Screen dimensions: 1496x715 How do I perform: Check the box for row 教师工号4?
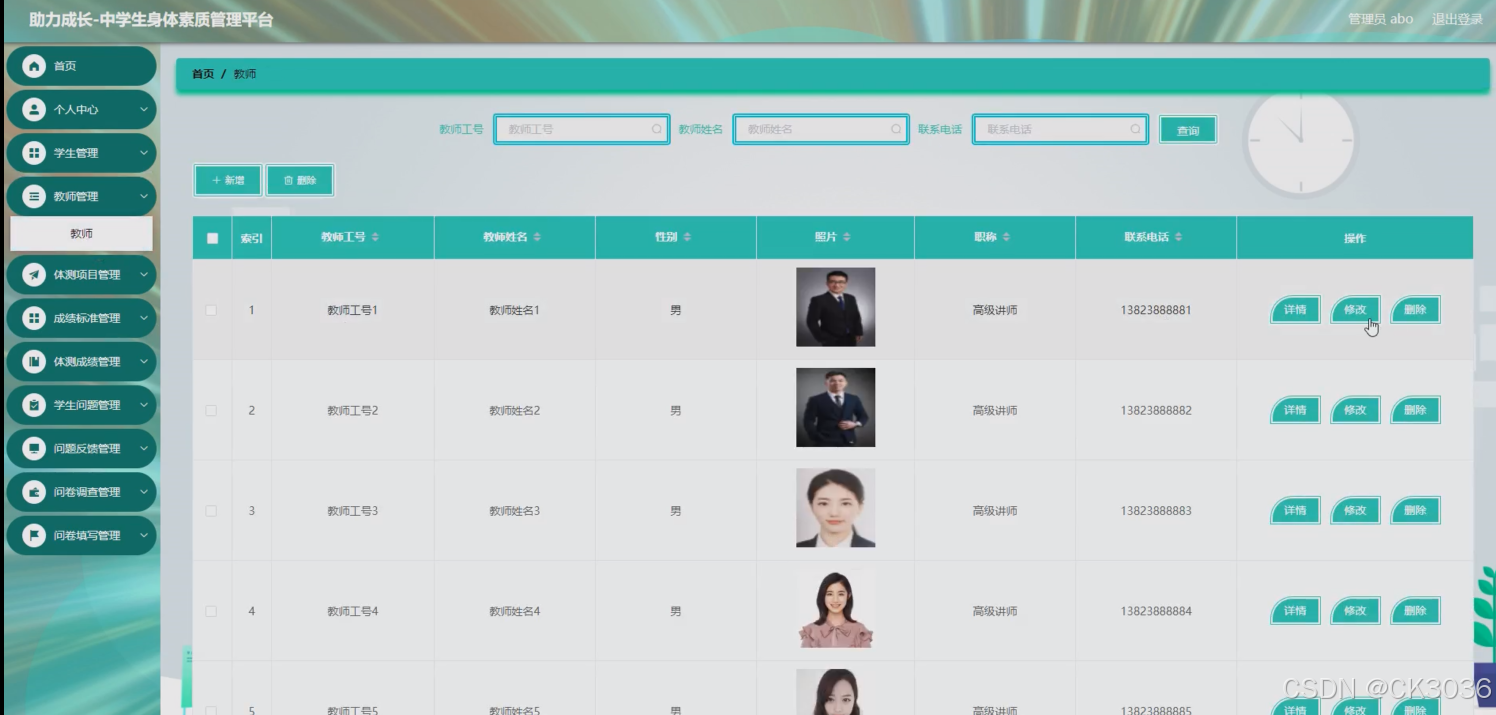tap(211, 611)
